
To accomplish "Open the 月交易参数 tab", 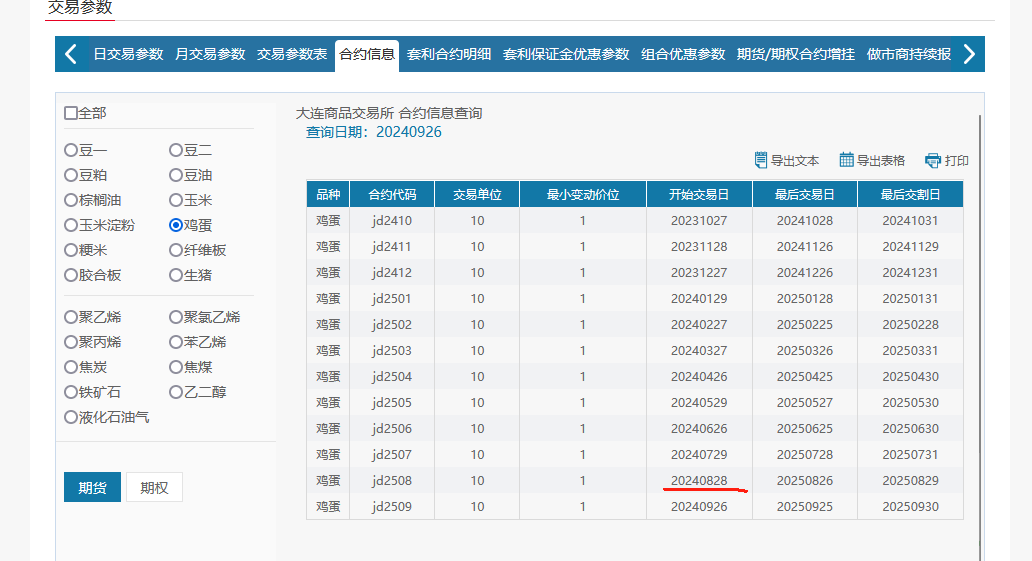I will (210, 54).
